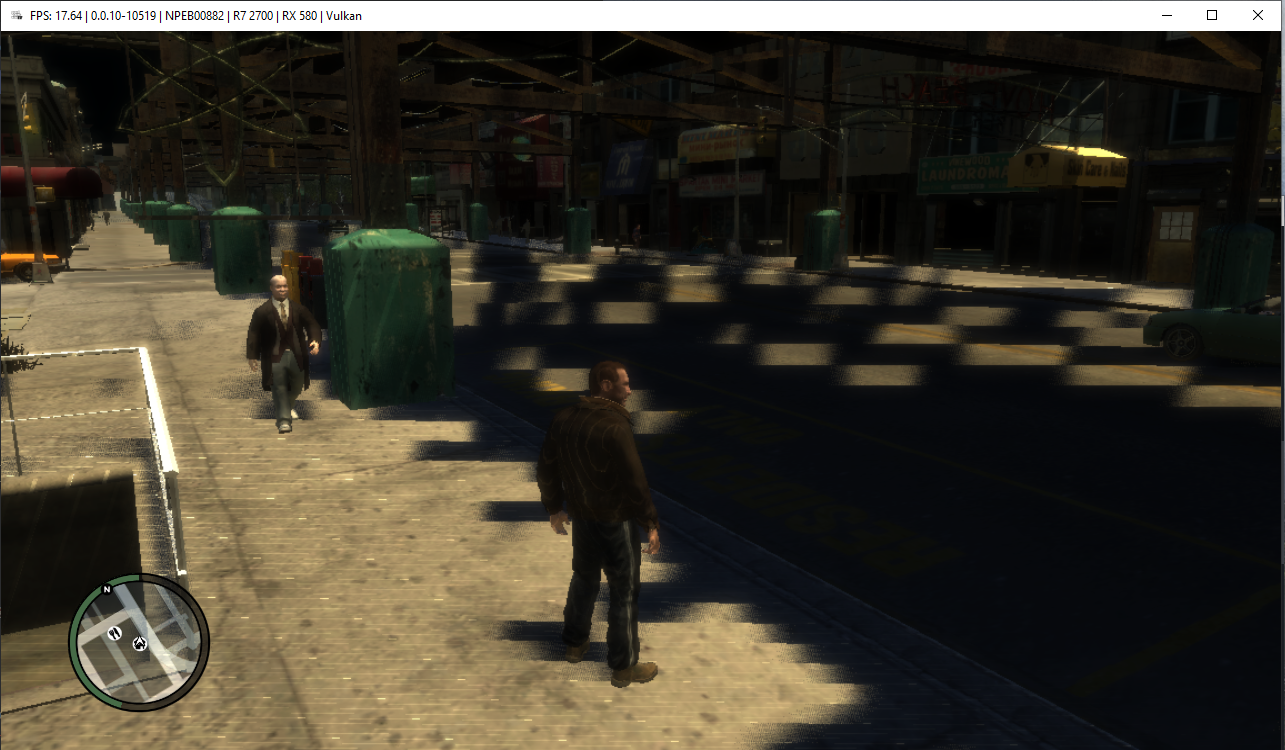Click the restaurant blip on the minimap
Viewport: 1285px width, 750px height.
click(x=114, y=634)
